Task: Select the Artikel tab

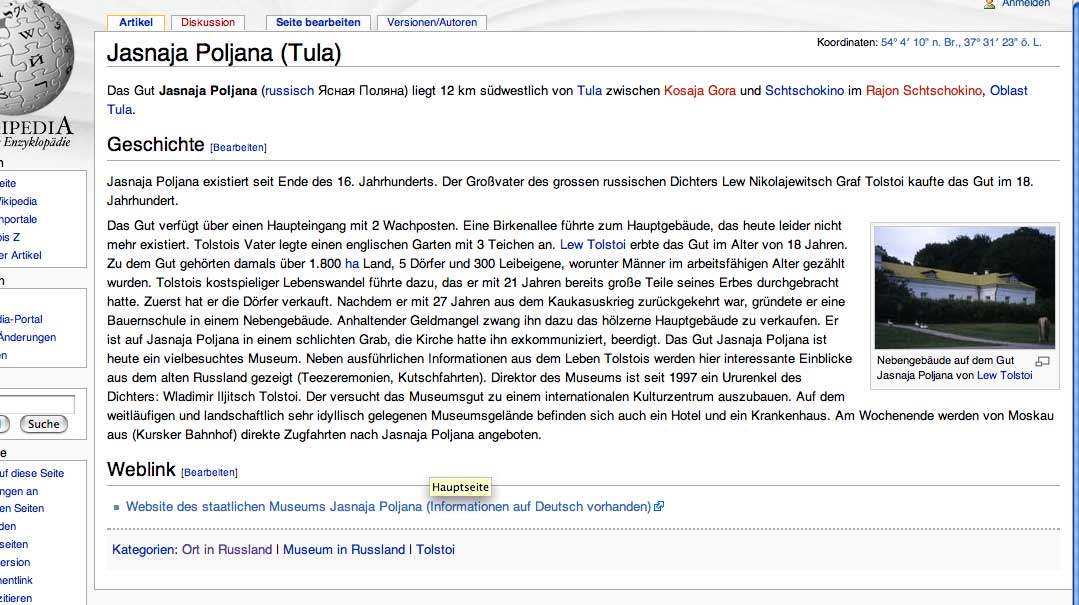Action: (x=136, y=22)
